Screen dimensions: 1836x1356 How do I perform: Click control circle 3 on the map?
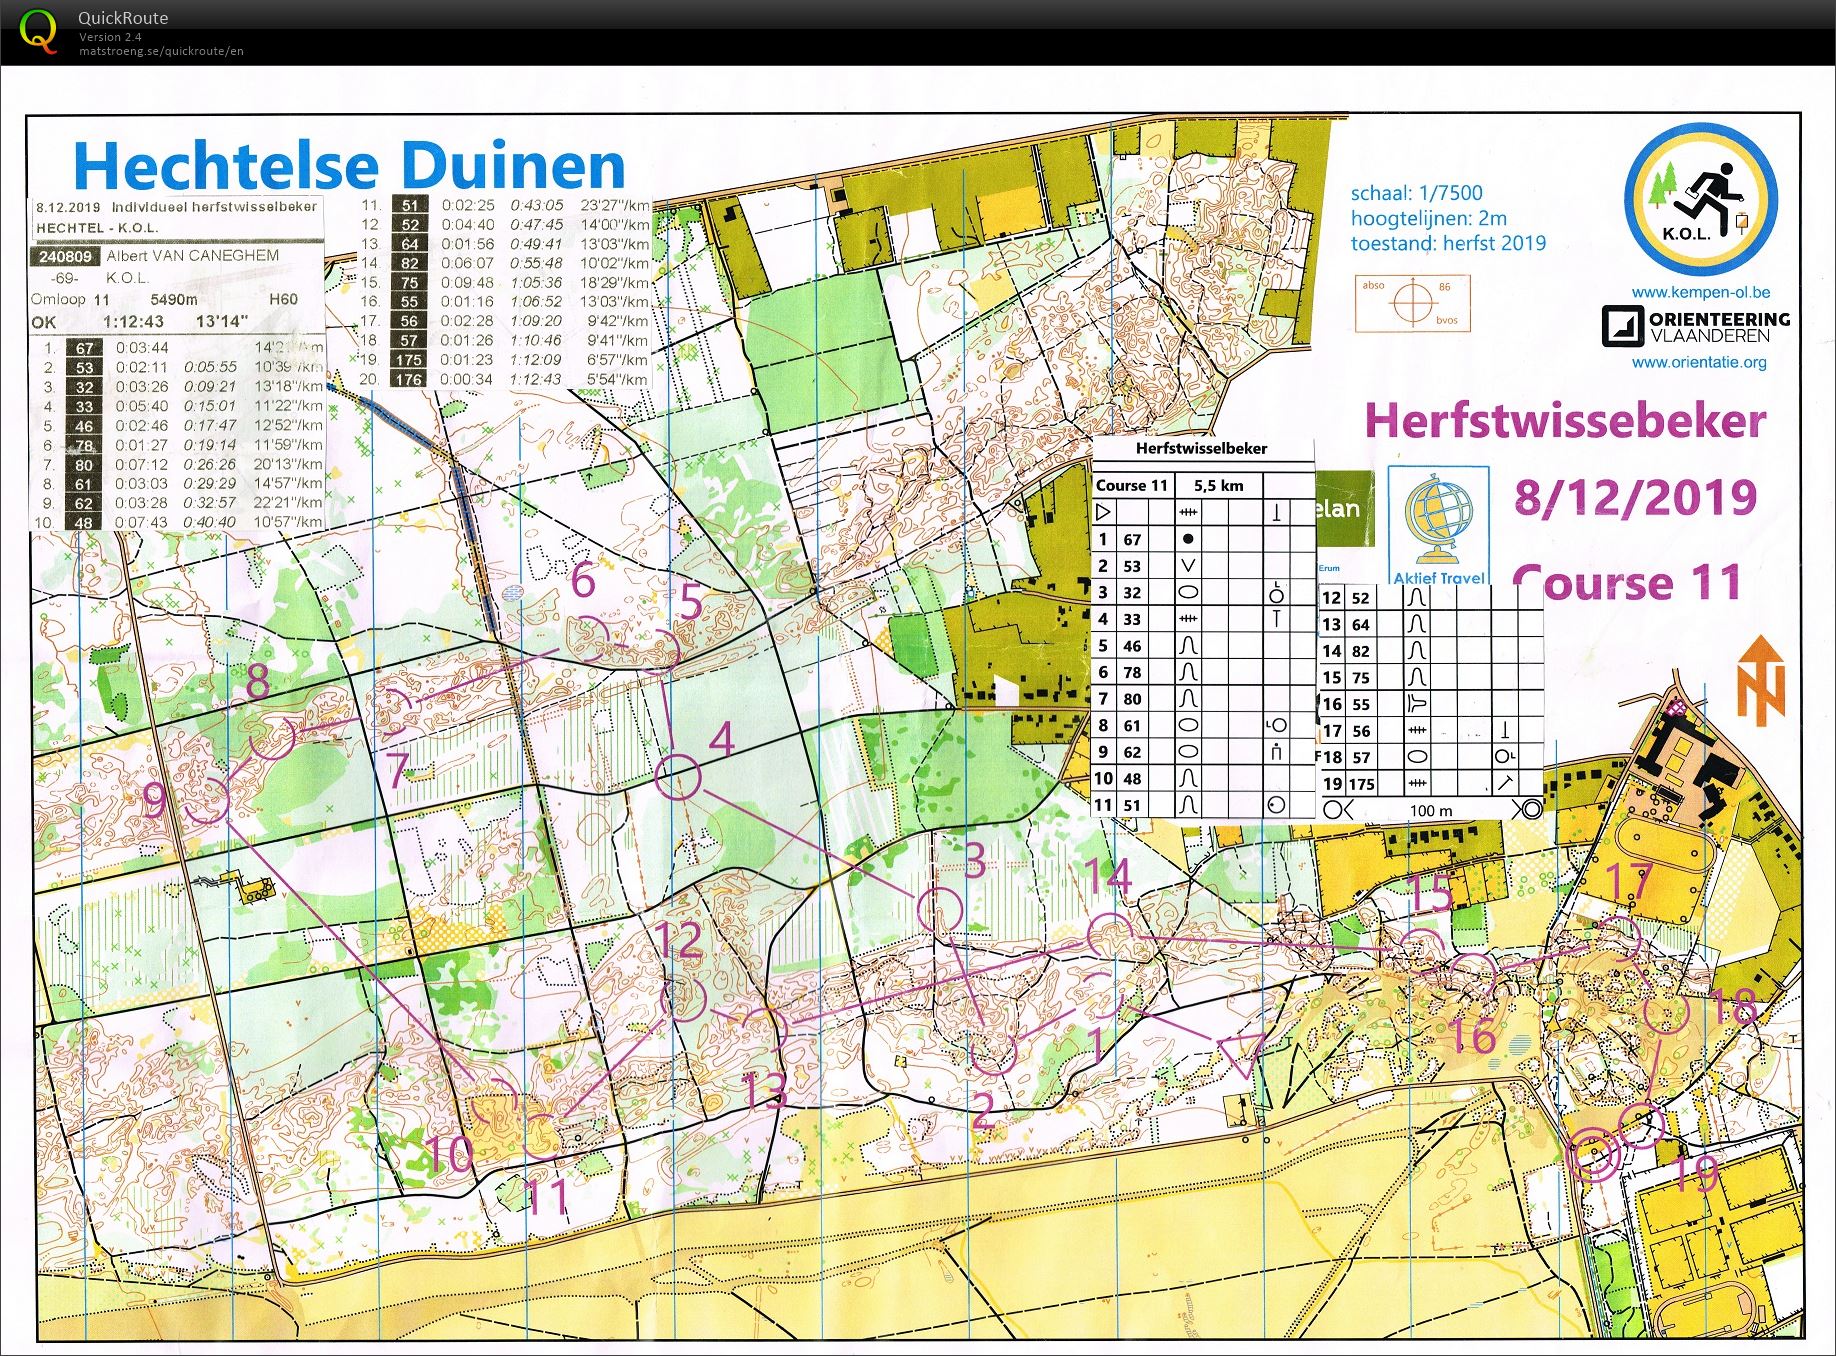coord(940,910)
